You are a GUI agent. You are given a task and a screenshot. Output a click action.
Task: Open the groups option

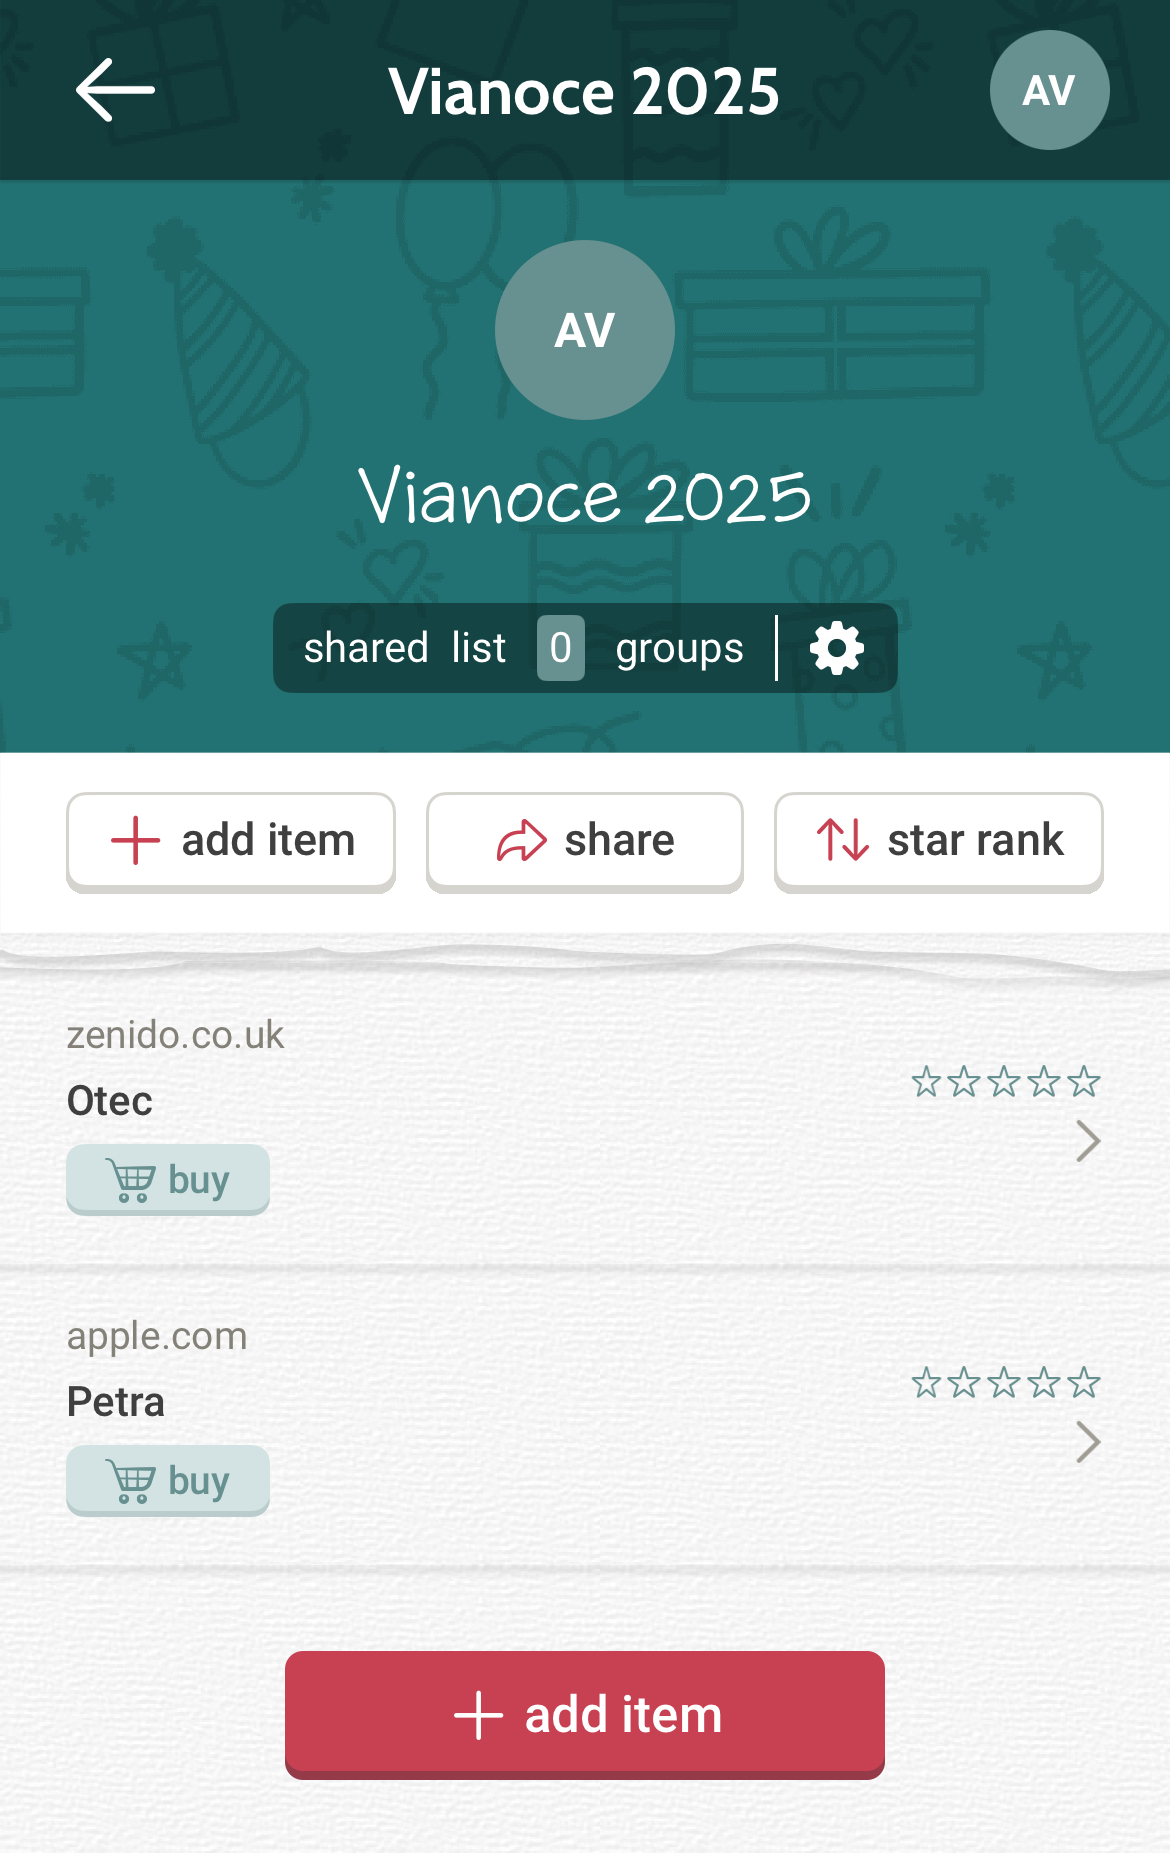point(679,648)
